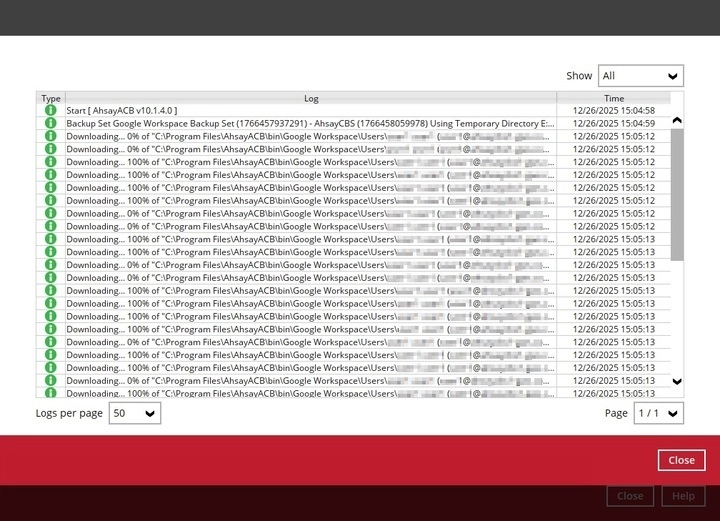Click the "Page" label
This screenshot has height=521, width=720.
[x=616, y=413]
